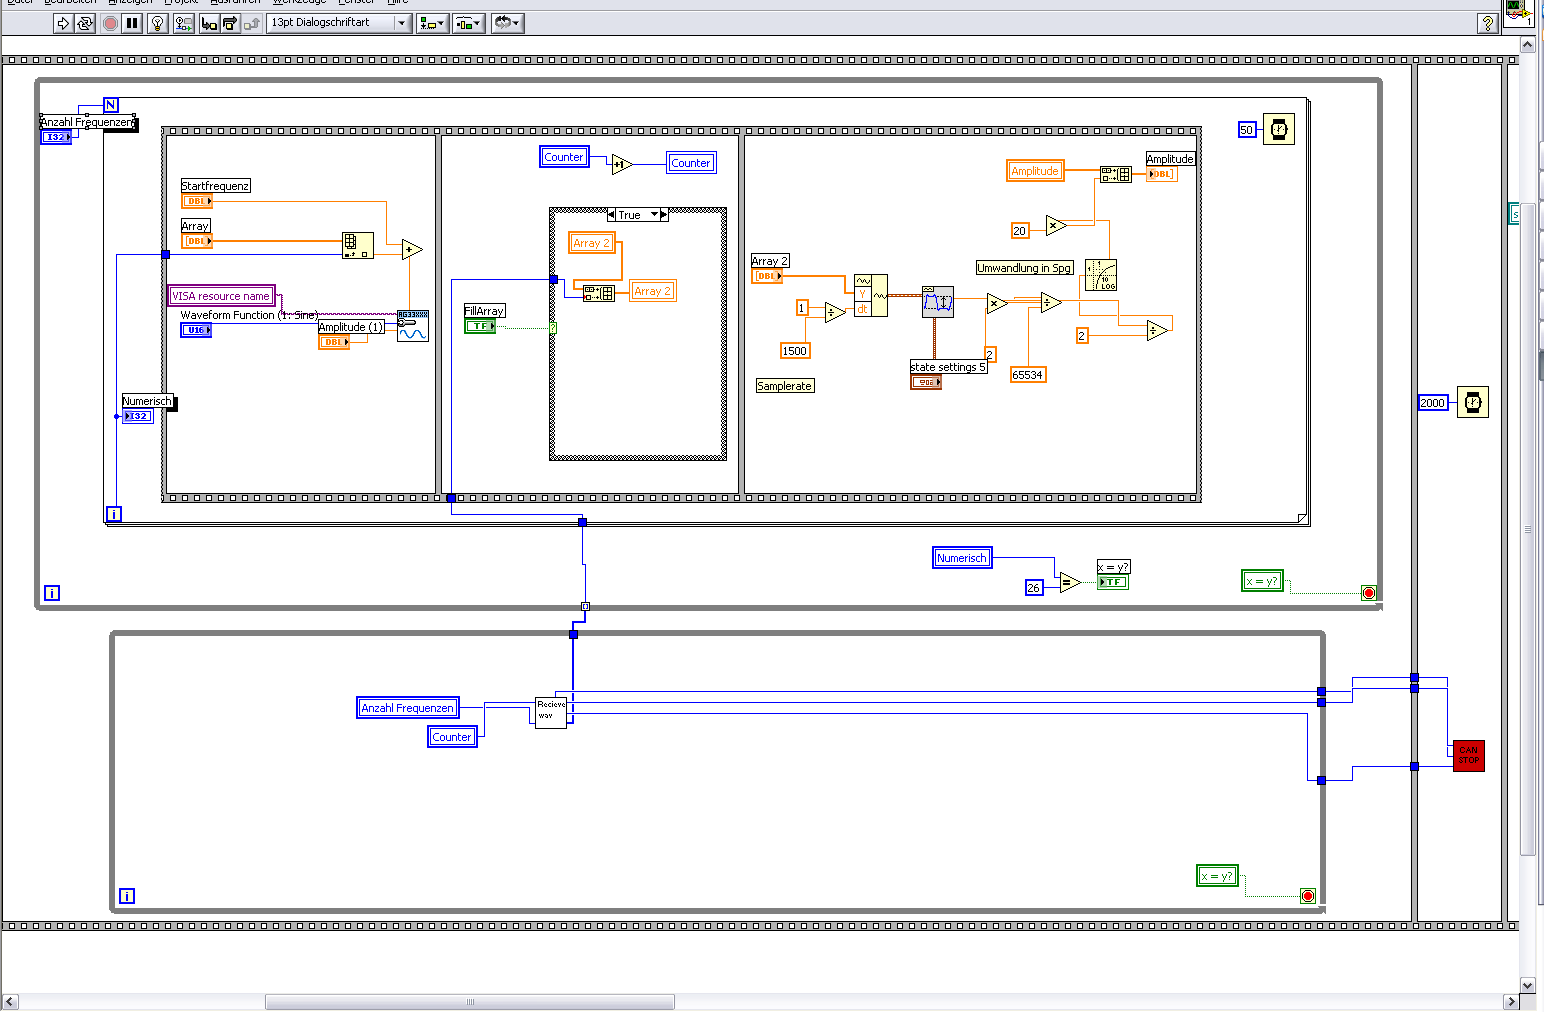Screen dimensions: 1544x1012
Task: Go to the previous case with left arrow
Action: 611,215
